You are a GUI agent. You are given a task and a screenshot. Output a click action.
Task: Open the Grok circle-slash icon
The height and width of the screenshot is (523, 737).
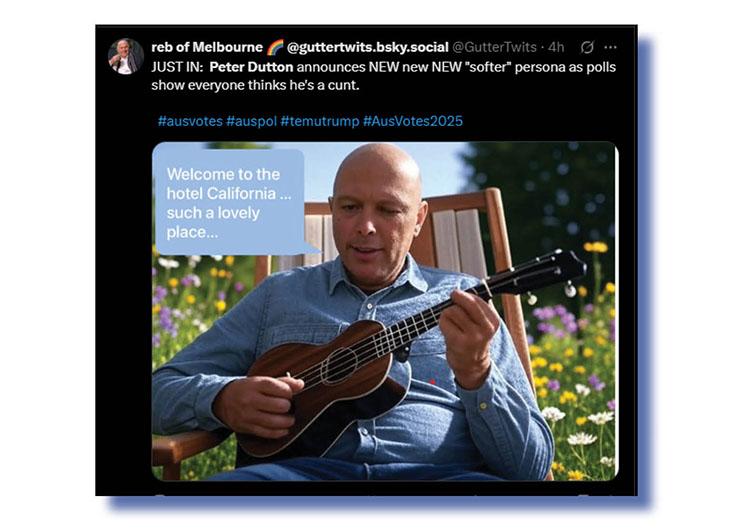tap(587, 47)
